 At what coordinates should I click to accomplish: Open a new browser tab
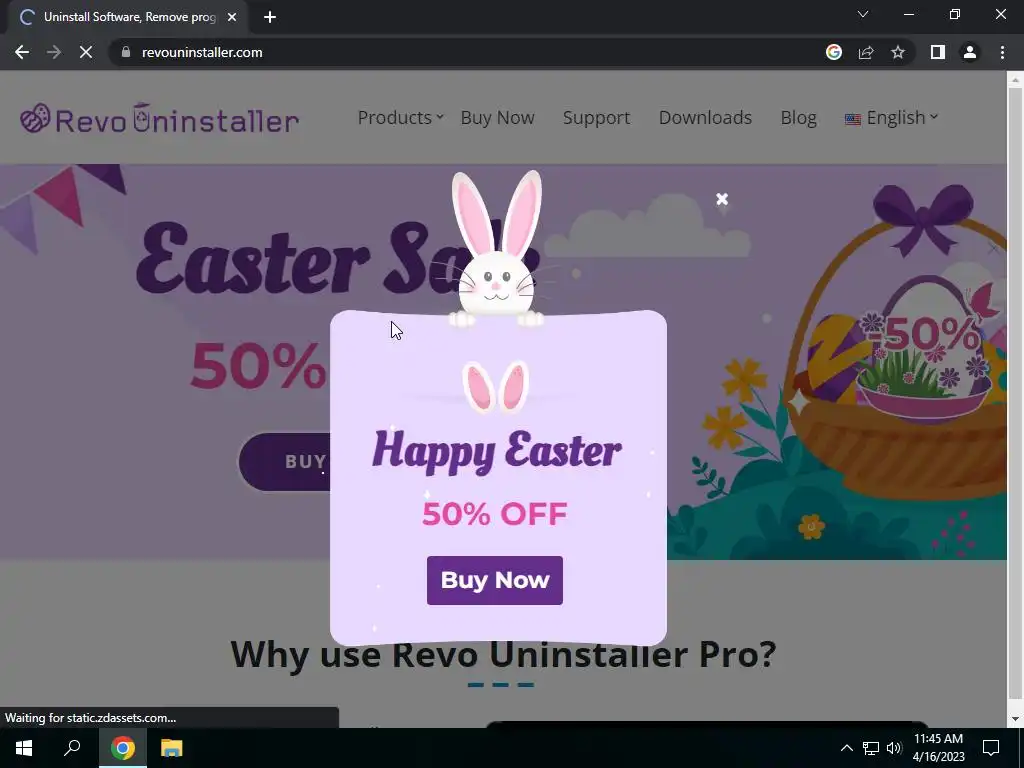click(x=270, y=18)
